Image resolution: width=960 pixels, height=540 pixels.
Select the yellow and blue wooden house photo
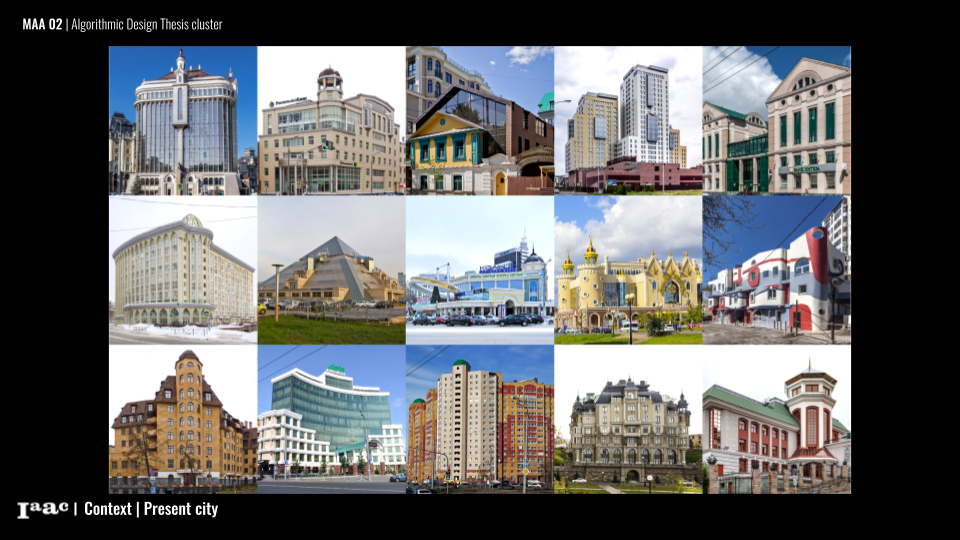coord(480,121)
